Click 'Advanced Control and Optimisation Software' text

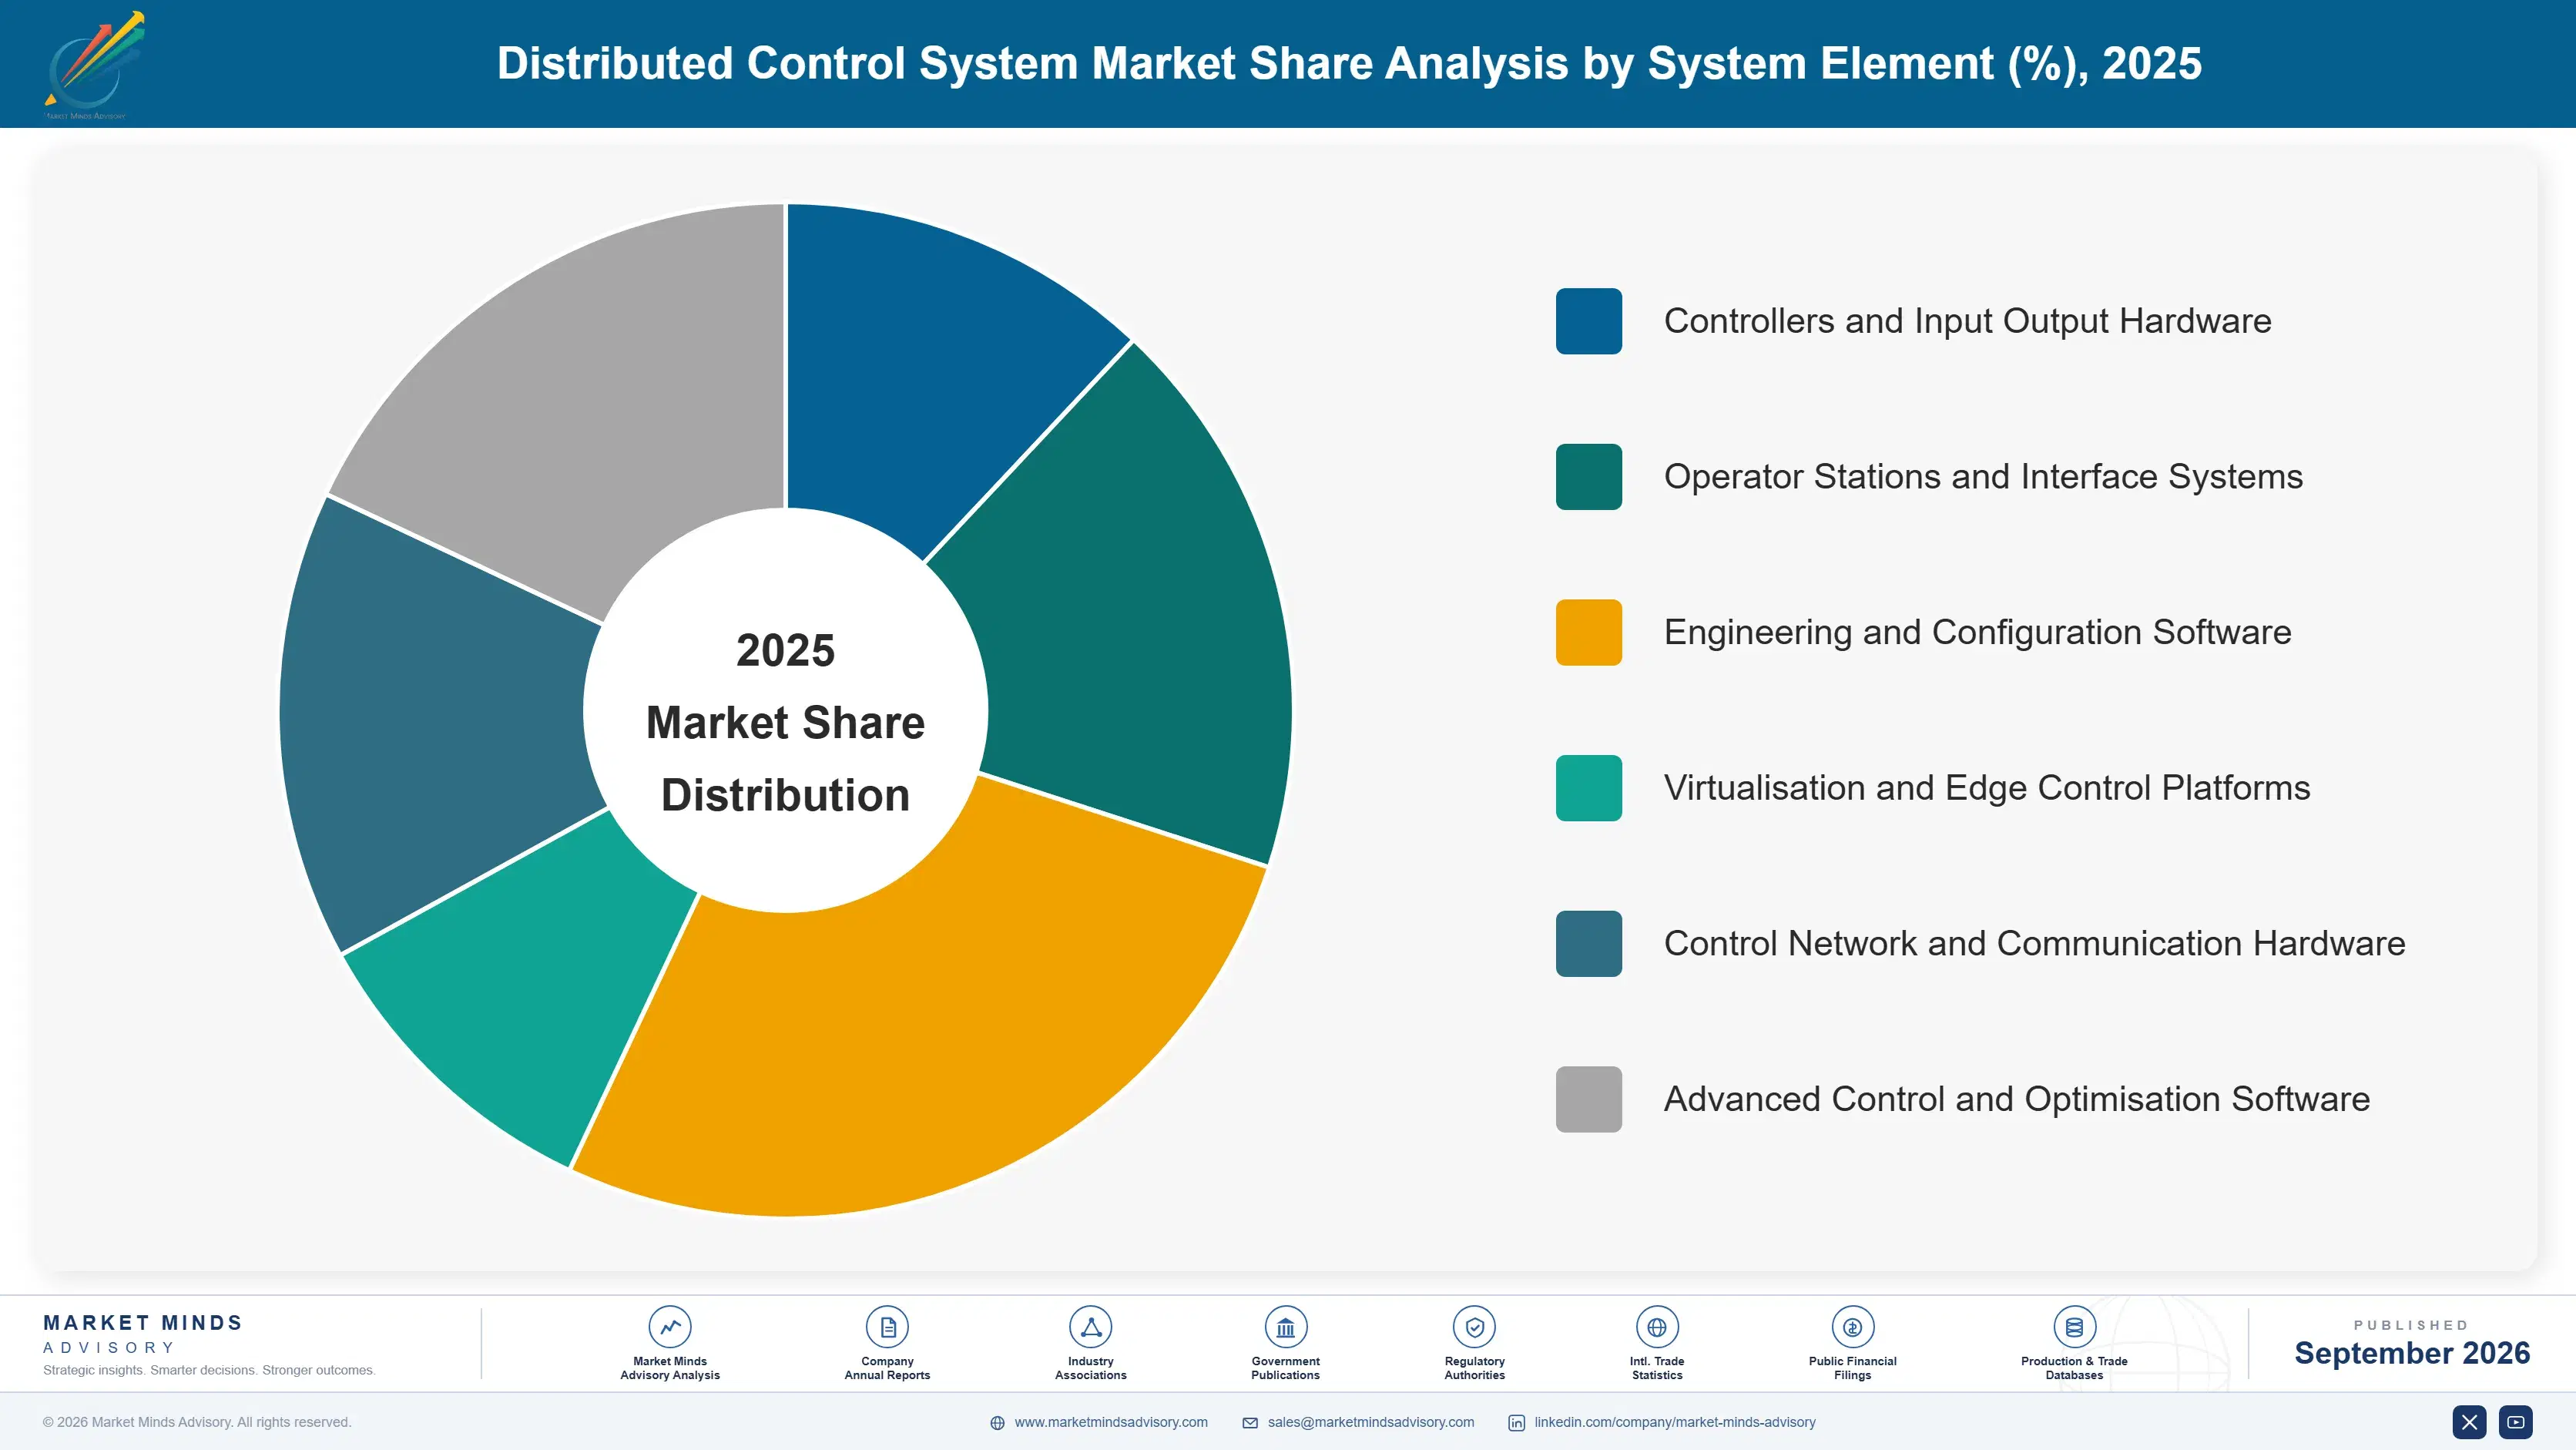click(x=2017, y=1099)
